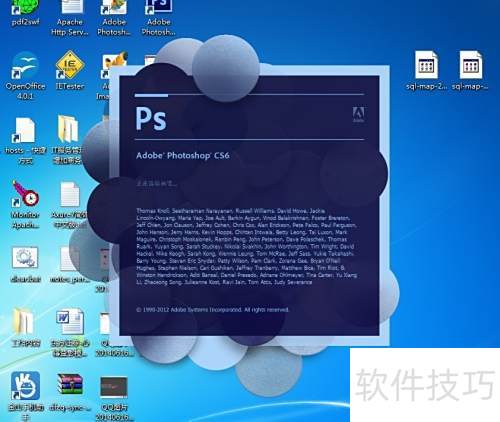
Task: Select the Adobe Photoshop shortcut with picture icon
Action: [114, 17]
